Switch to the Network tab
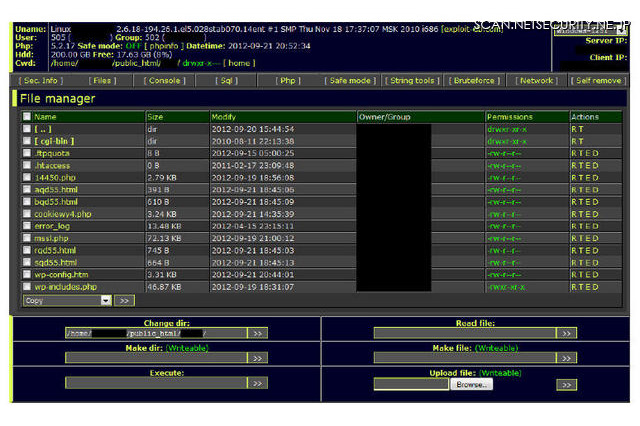 (535, 80)
